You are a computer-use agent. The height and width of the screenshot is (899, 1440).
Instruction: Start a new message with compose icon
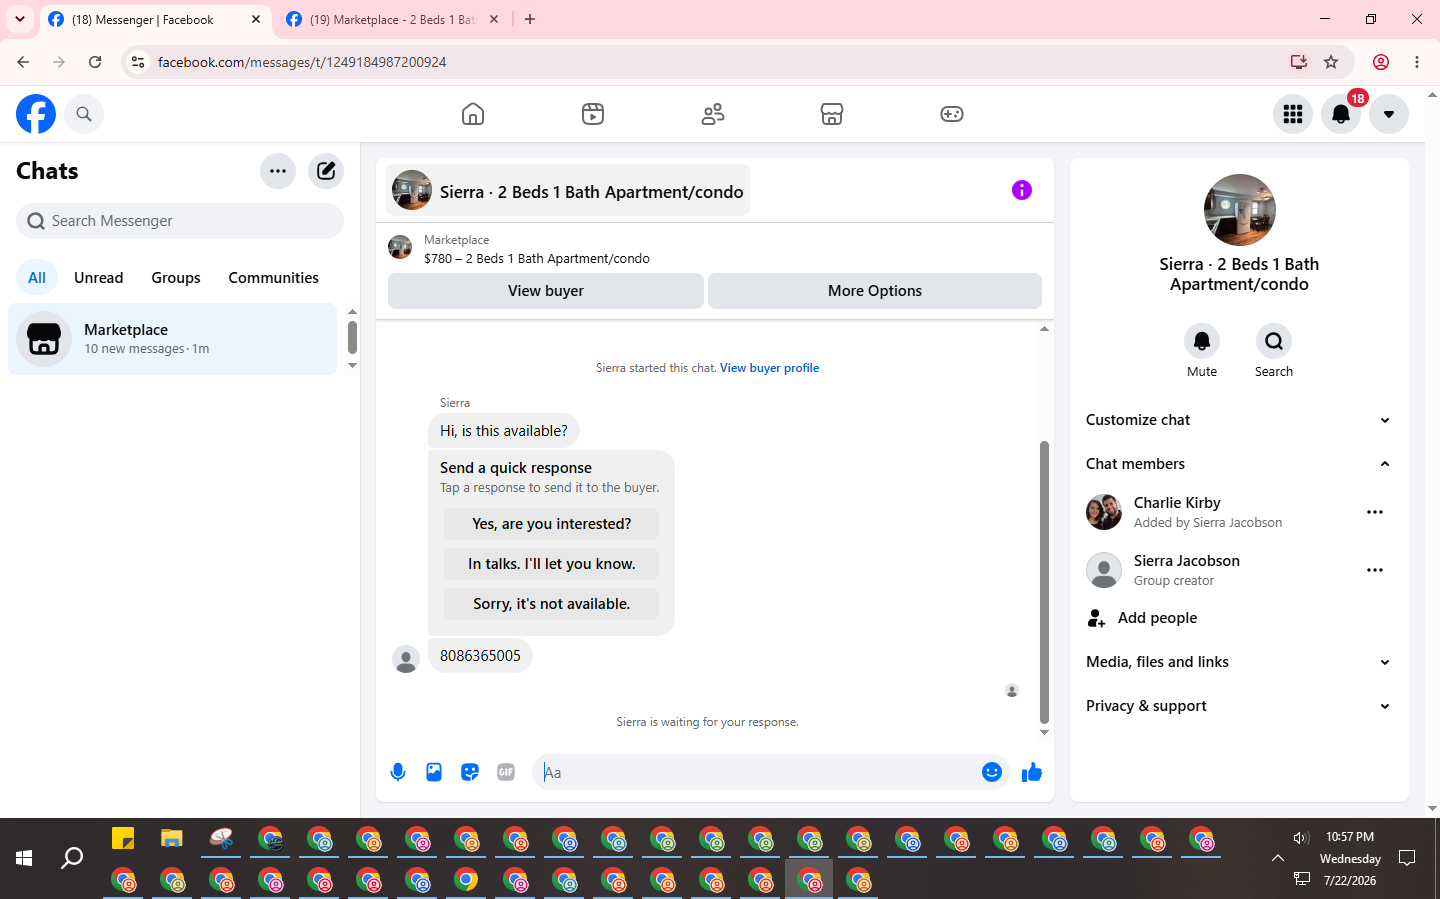326,171
